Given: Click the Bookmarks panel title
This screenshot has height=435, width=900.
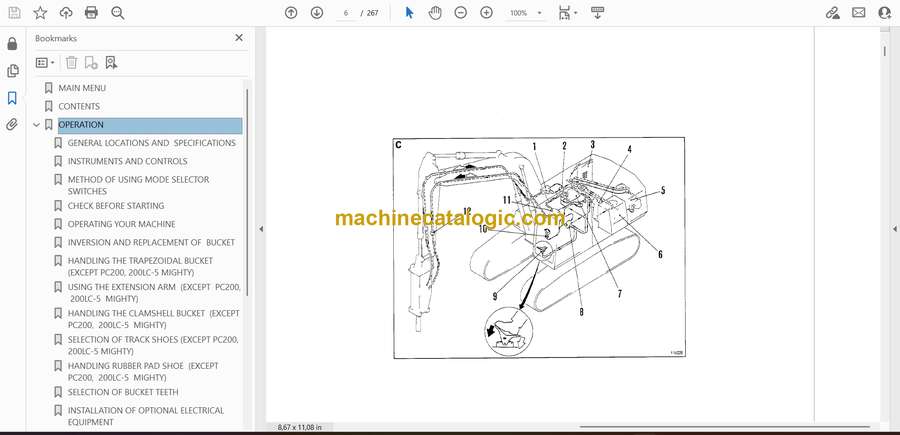Looking at the screenshot, I should click(56, 38).
